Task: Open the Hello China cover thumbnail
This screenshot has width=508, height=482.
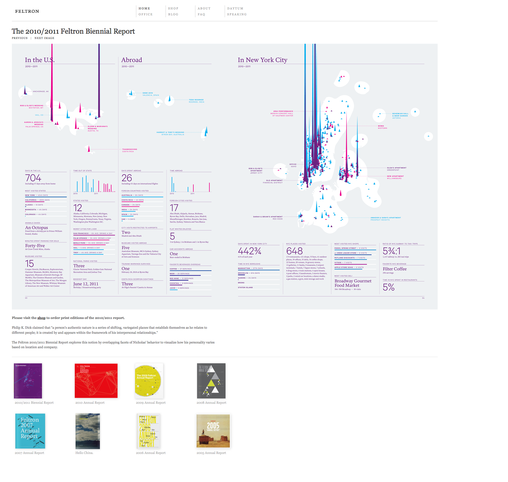Action: tap(88, 431)
